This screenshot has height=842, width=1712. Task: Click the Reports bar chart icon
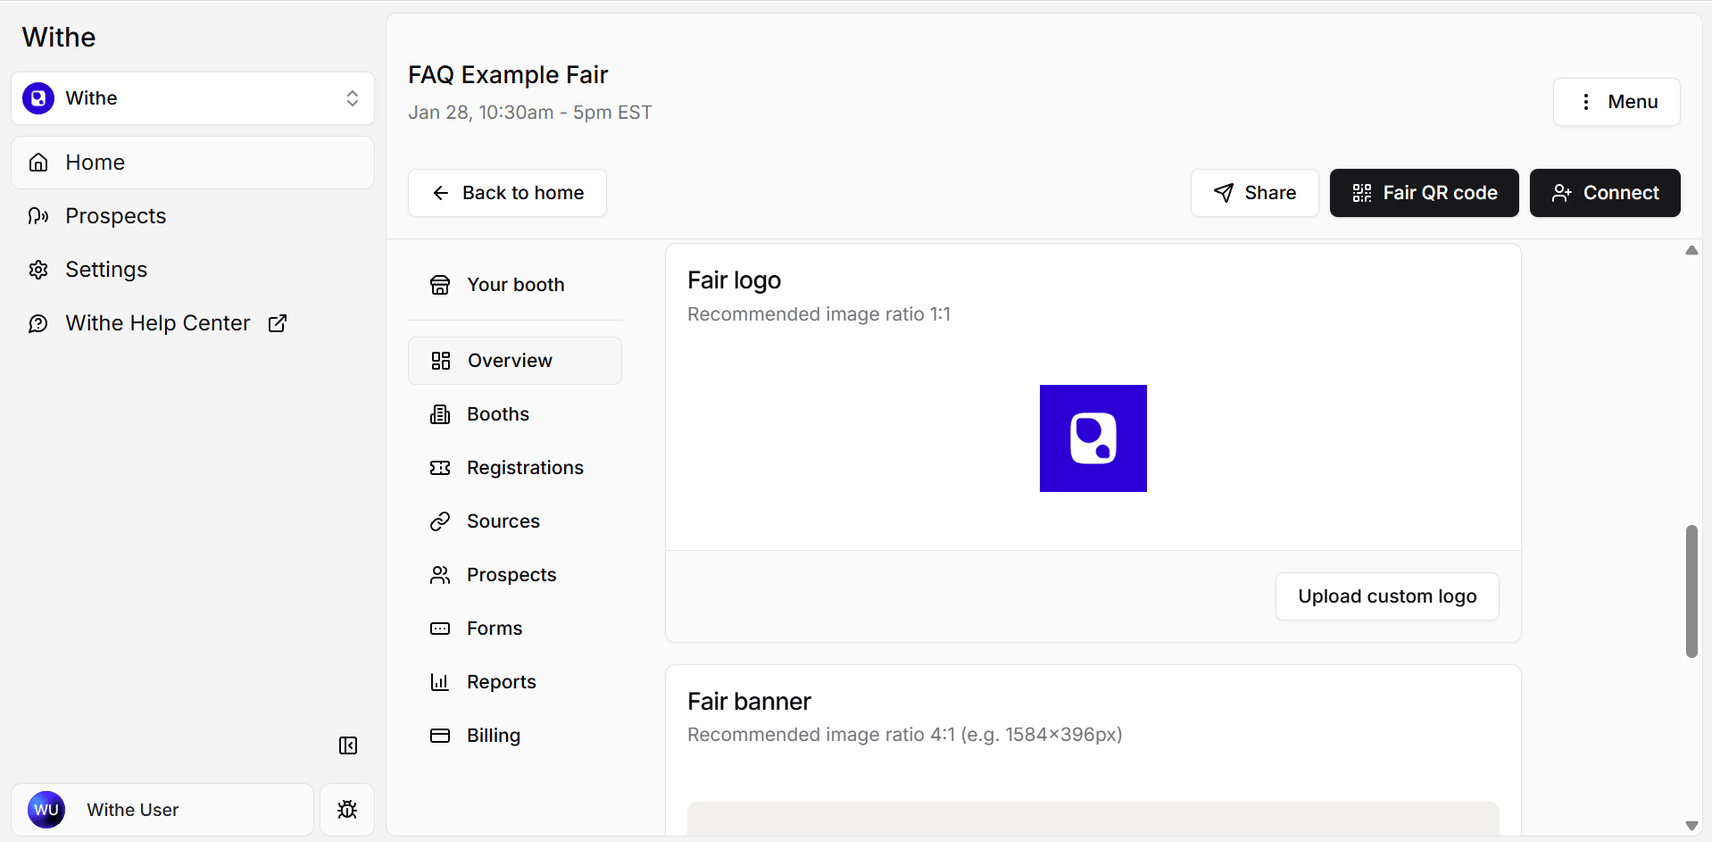[x=440, y=682]
